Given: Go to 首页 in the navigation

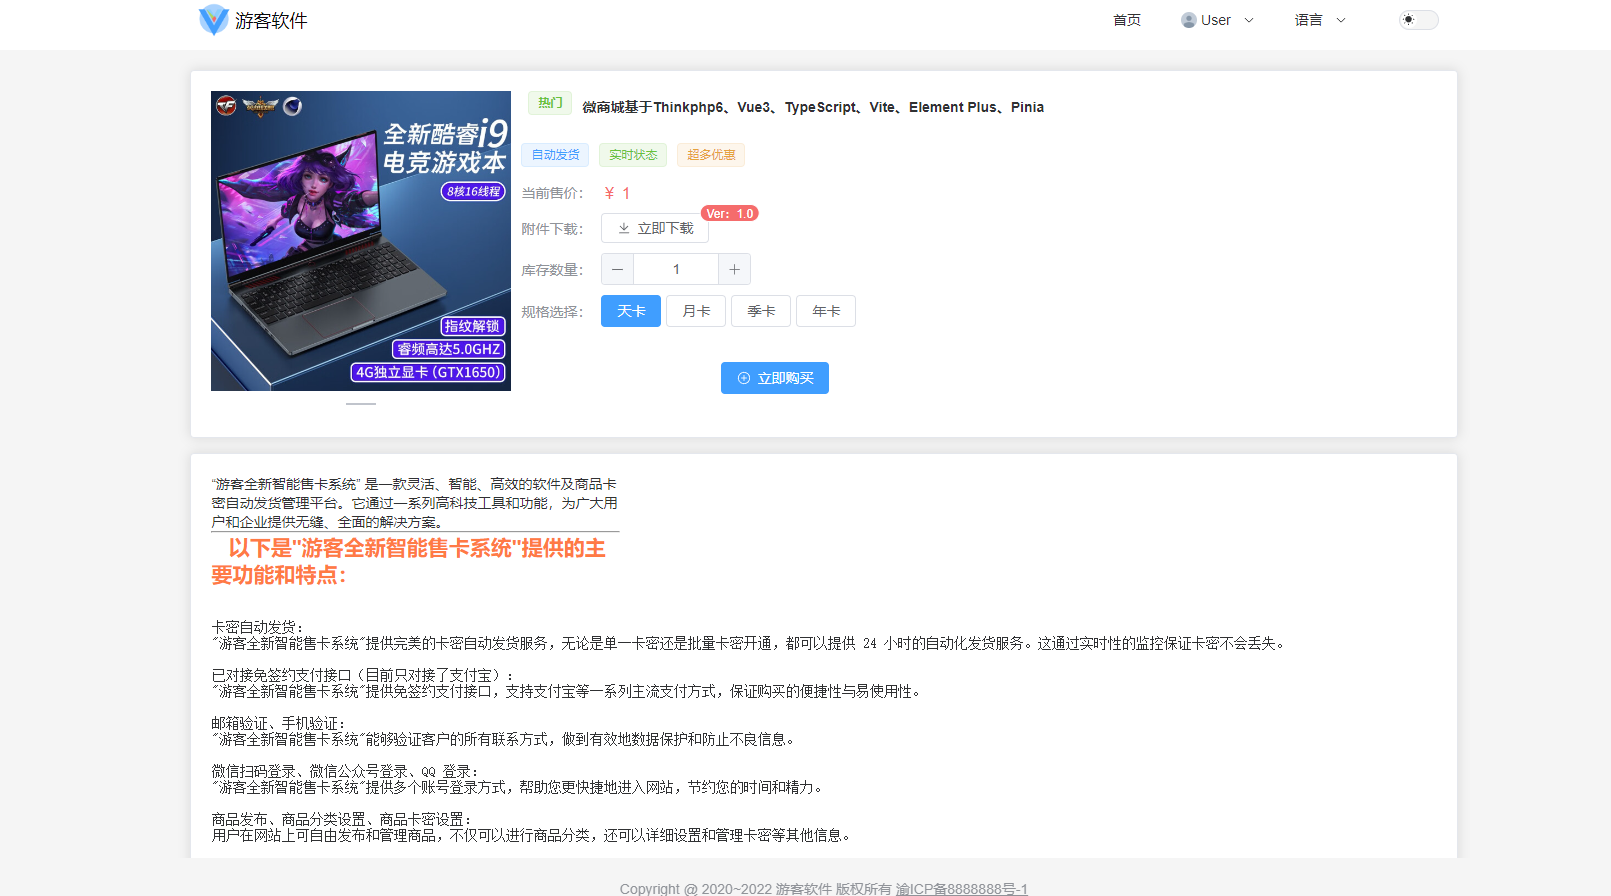Looking at the screenshot, I should 1126,20.
